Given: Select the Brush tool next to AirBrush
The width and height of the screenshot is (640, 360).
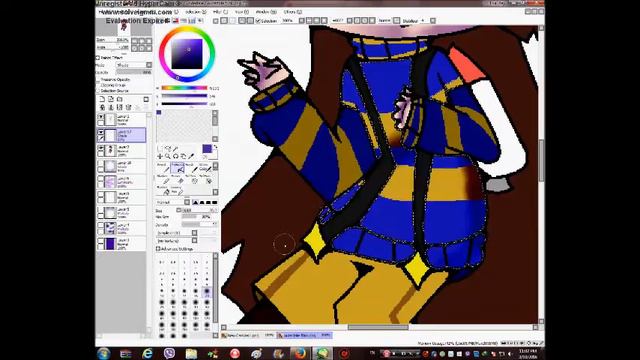Looking at the screenshot, I should 191,167.
